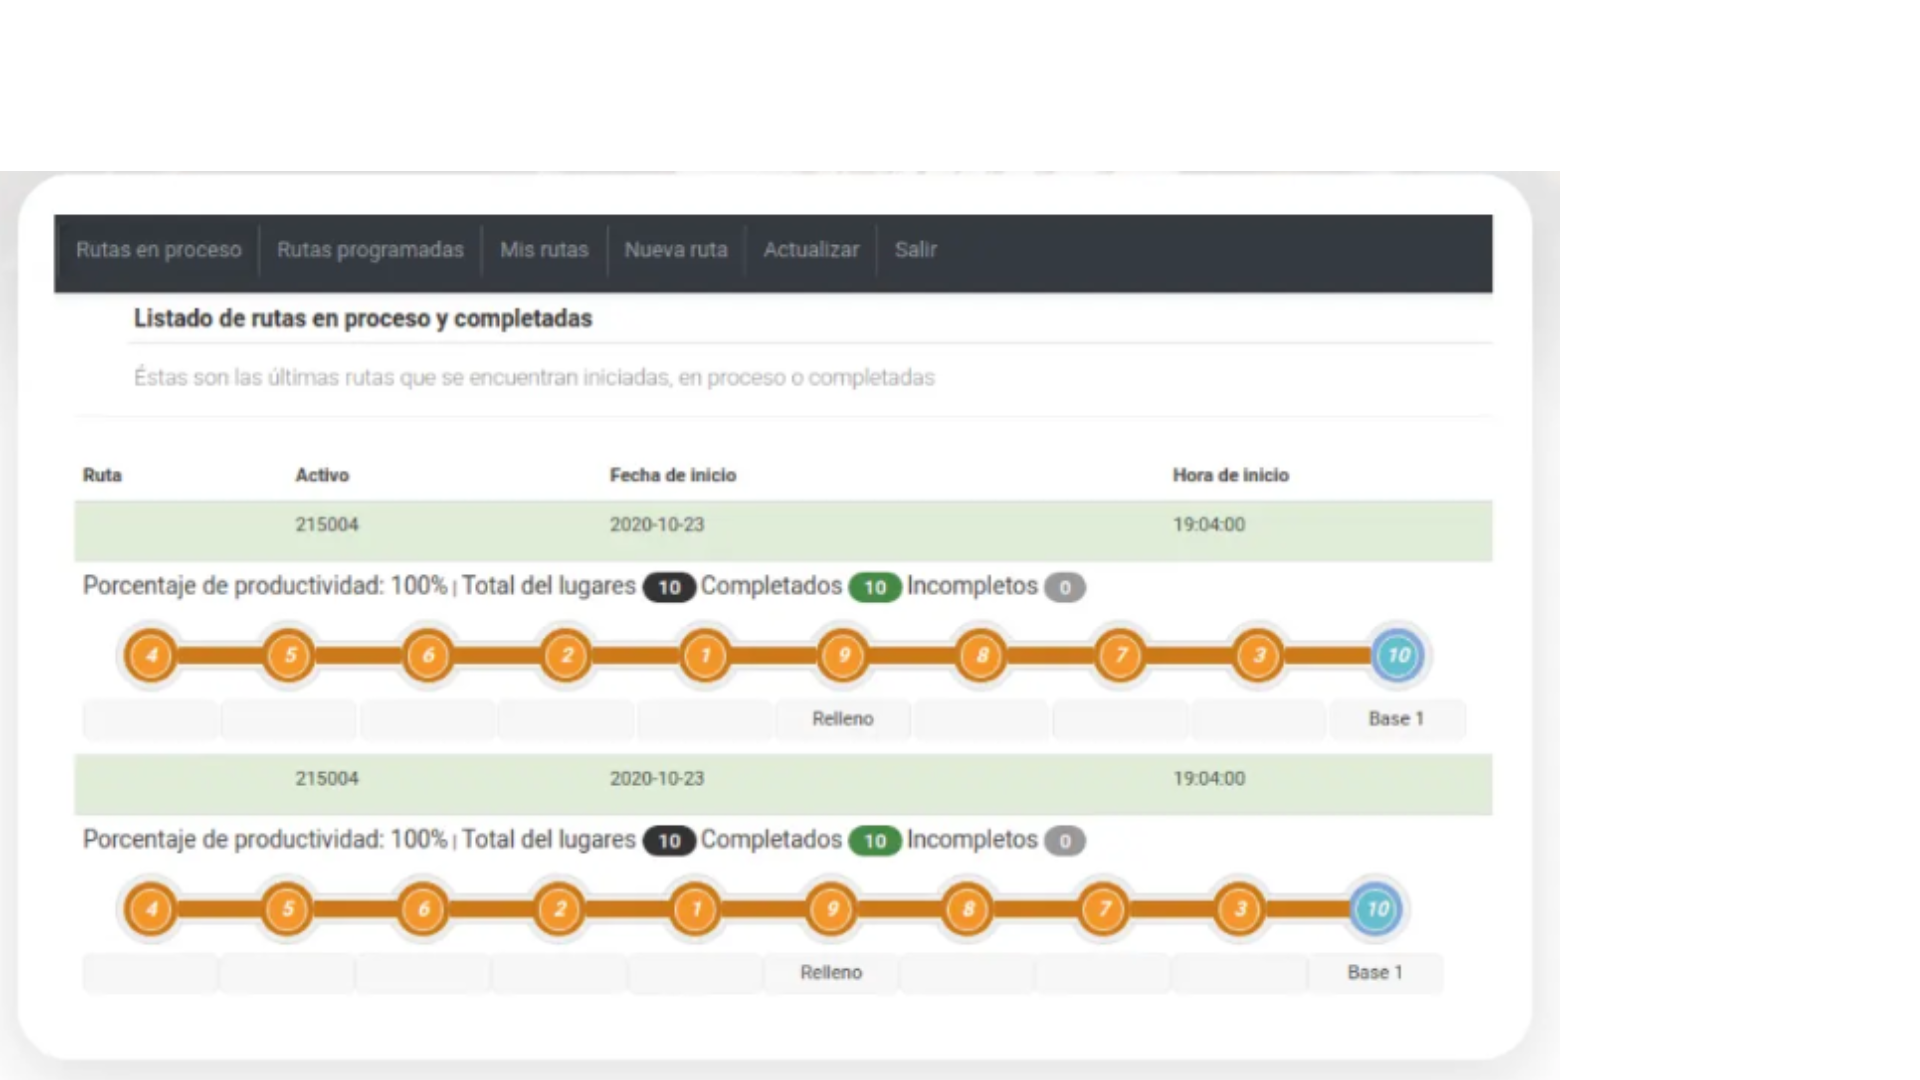This screenshot has height=1080, width=1920.
Task: Click Actualizar to refresh route data
Action: click(x=810, y=250)
